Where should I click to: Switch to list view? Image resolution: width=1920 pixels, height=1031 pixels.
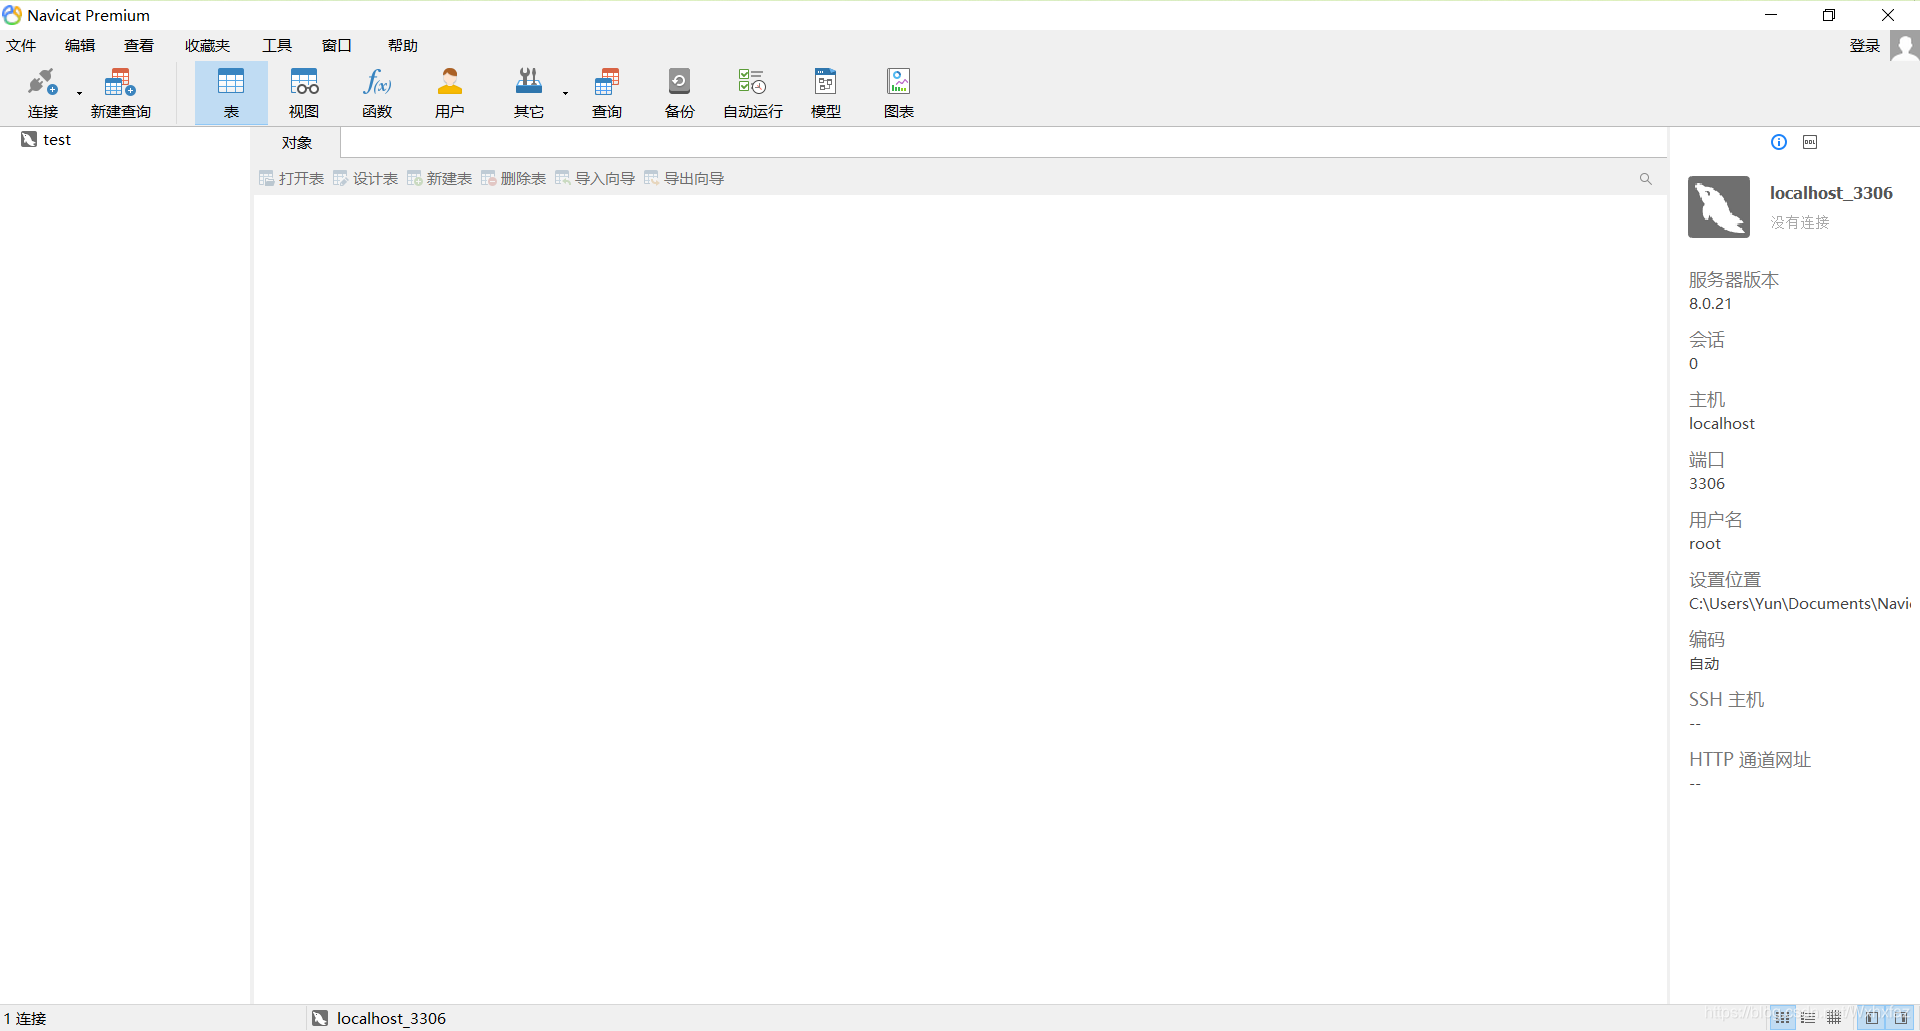click(x=1808, y=1018)
